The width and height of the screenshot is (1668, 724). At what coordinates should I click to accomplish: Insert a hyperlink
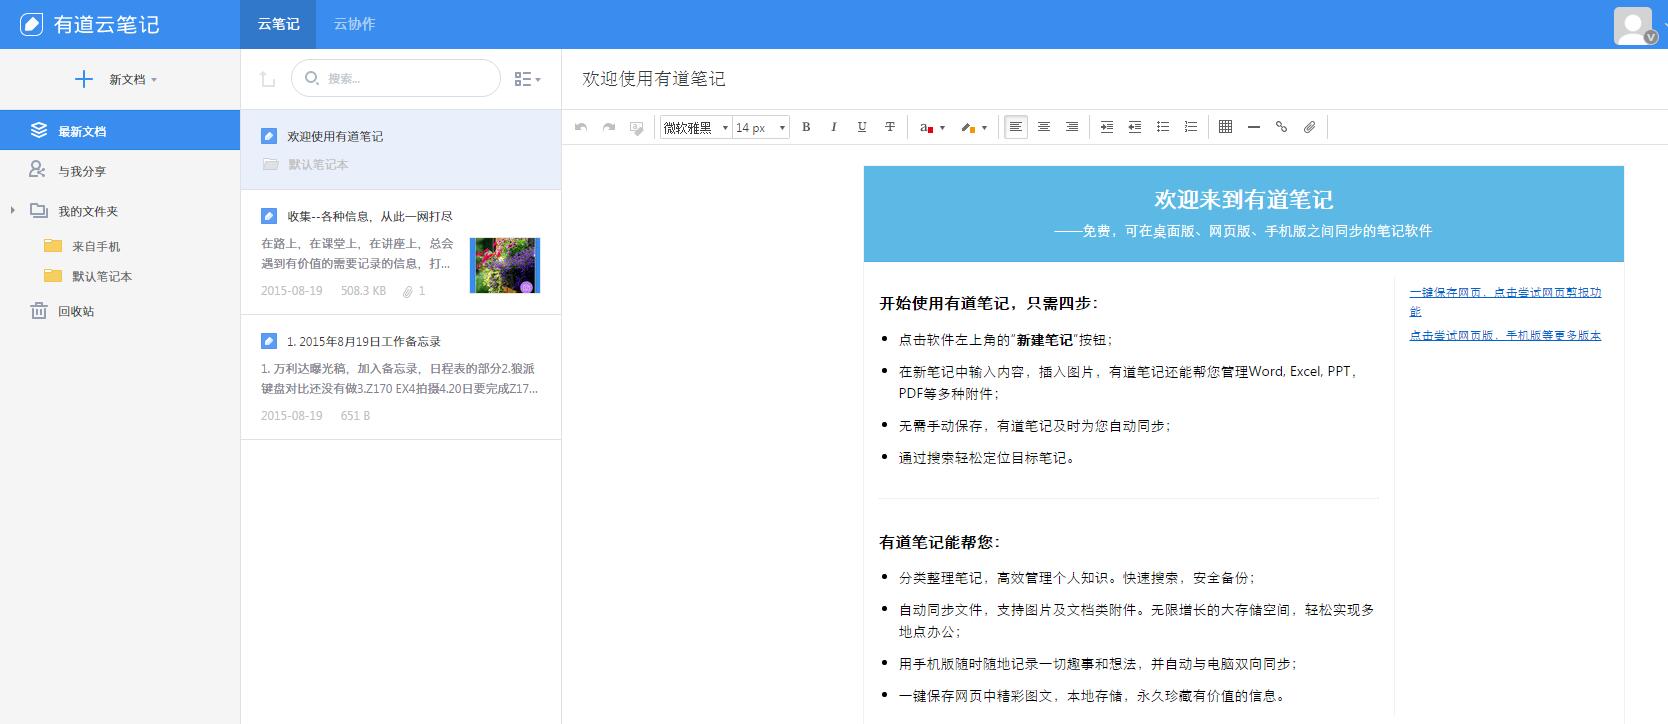pyautogui.click(x=1282, y=127)
